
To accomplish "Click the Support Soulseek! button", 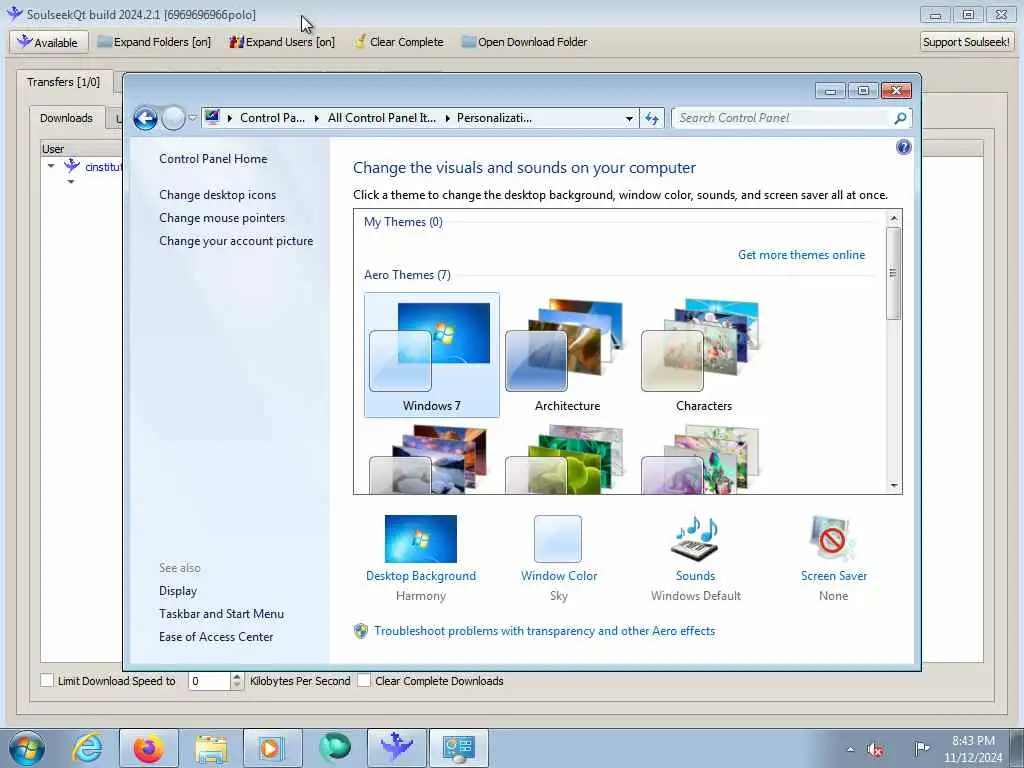I will (x=966, y=42).
